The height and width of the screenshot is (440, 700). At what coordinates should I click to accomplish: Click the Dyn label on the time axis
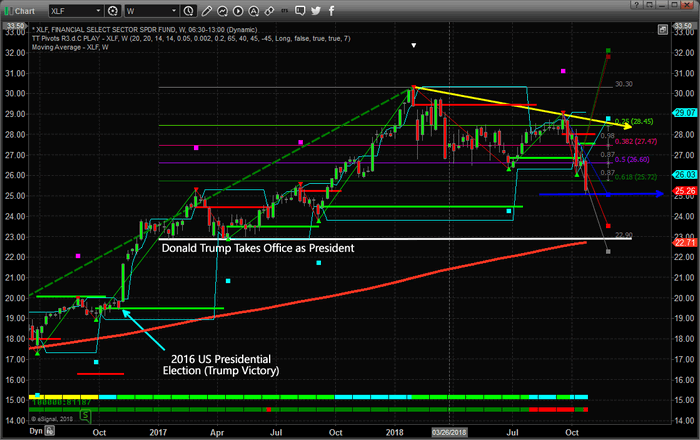point(36,431)
